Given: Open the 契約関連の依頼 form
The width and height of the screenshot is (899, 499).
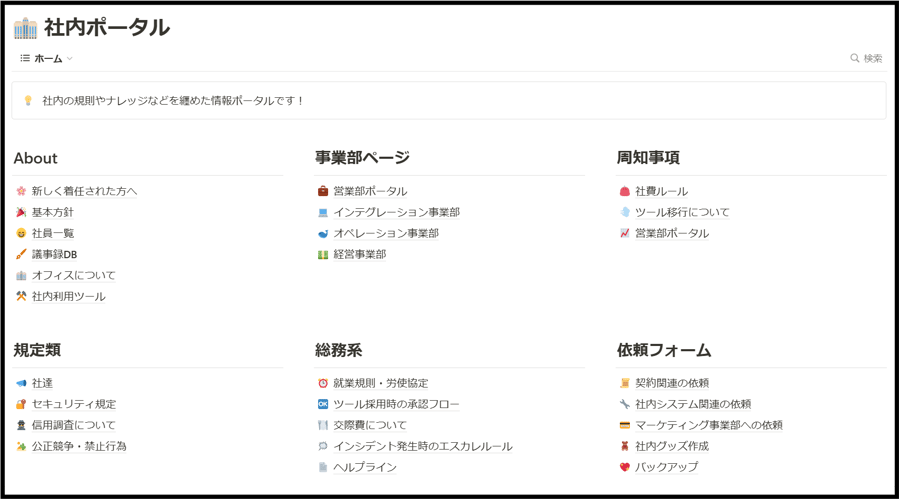Looking at the screenshot, I should coord(672,383).
